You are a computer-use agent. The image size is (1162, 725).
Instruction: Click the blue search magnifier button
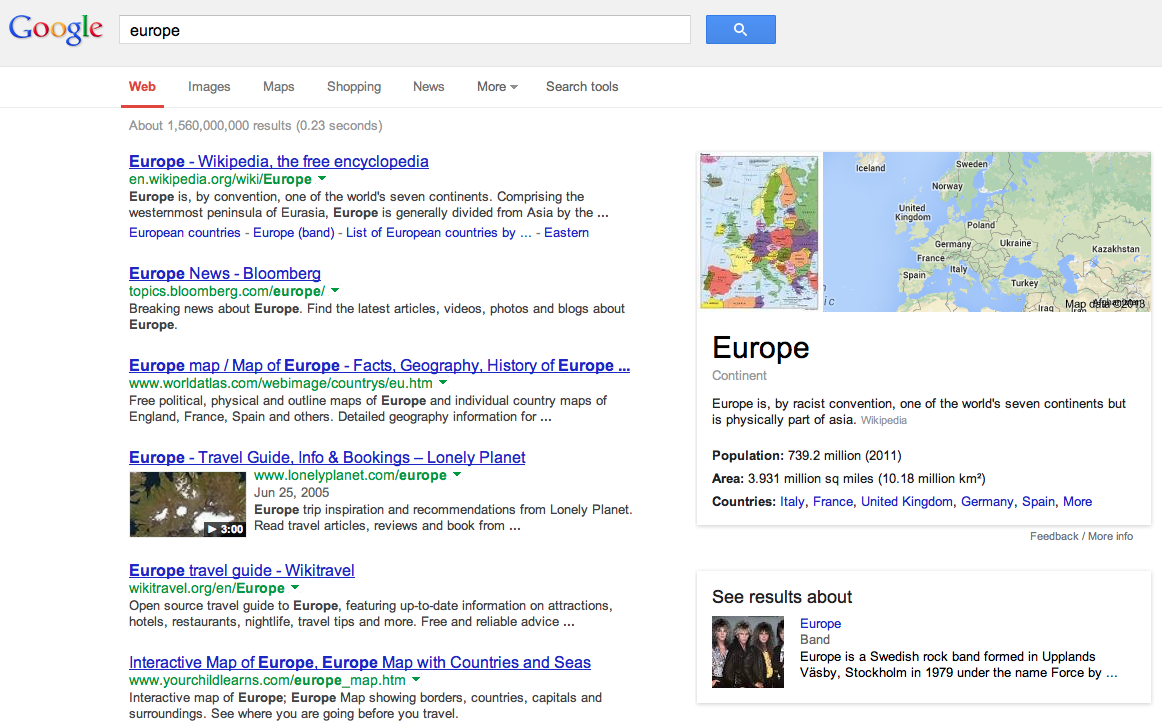(740, 30)
